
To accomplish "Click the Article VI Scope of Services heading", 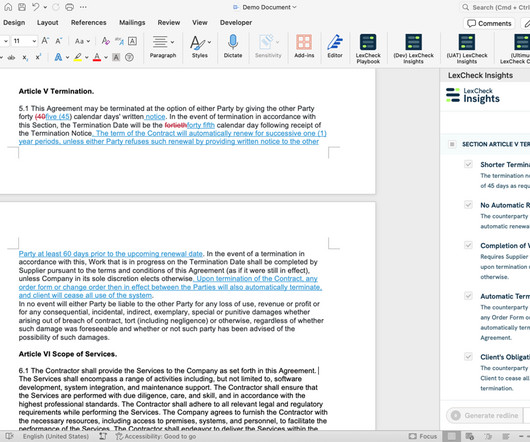I will click(x=68, y=354).
